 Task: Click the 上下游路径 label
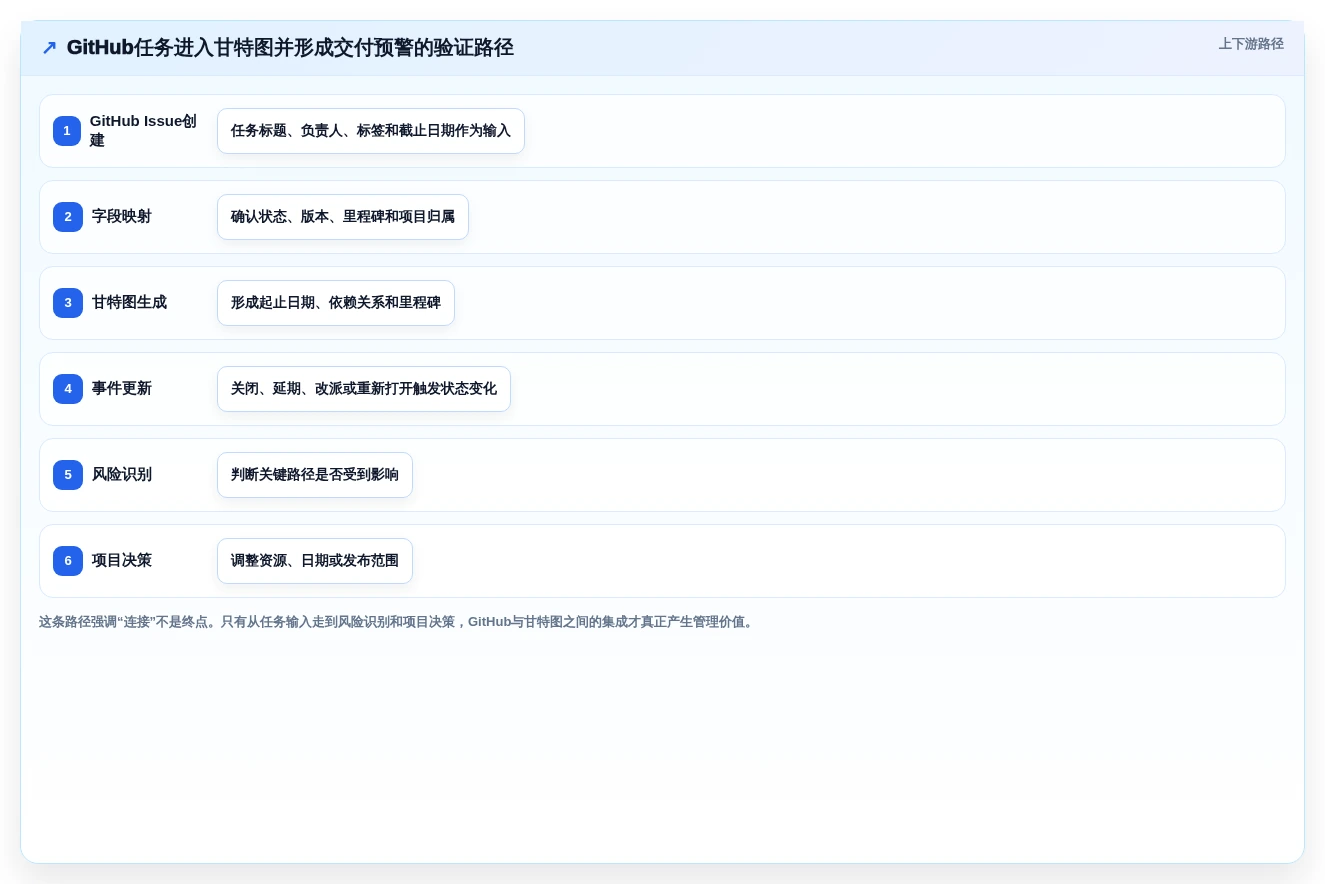click(1251, 44)
